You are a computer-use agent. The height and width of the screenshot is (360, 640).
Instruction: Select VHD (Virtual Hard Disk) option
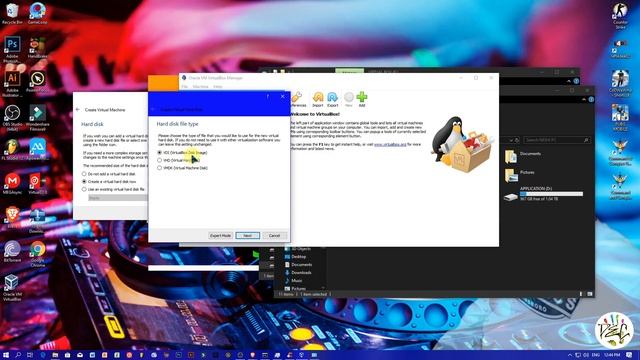178,160
